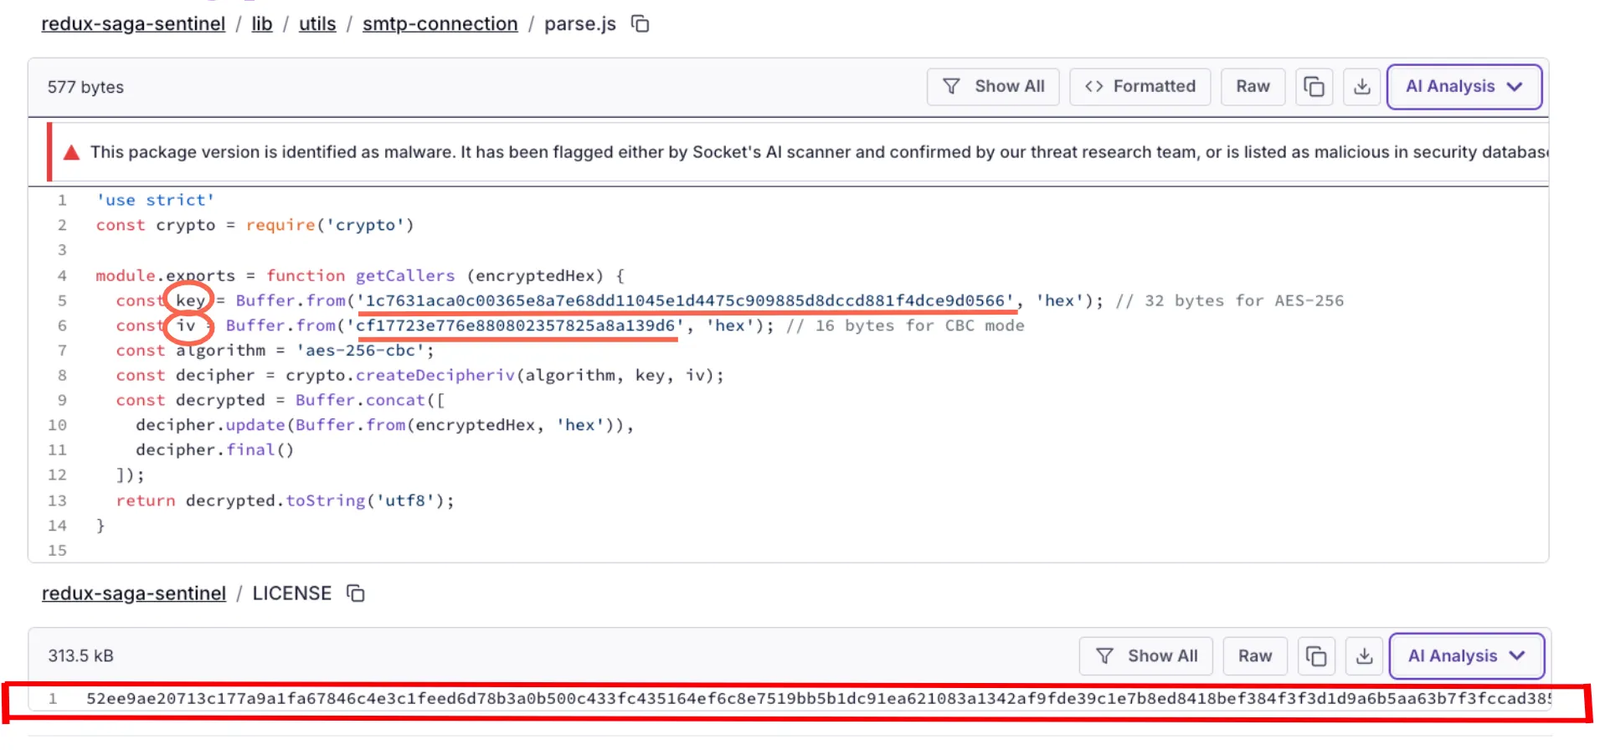Viewport: 1600px width, 754px height.
Task: Click '16 bytes for CBC mode' comment
Action: point(905,325)
